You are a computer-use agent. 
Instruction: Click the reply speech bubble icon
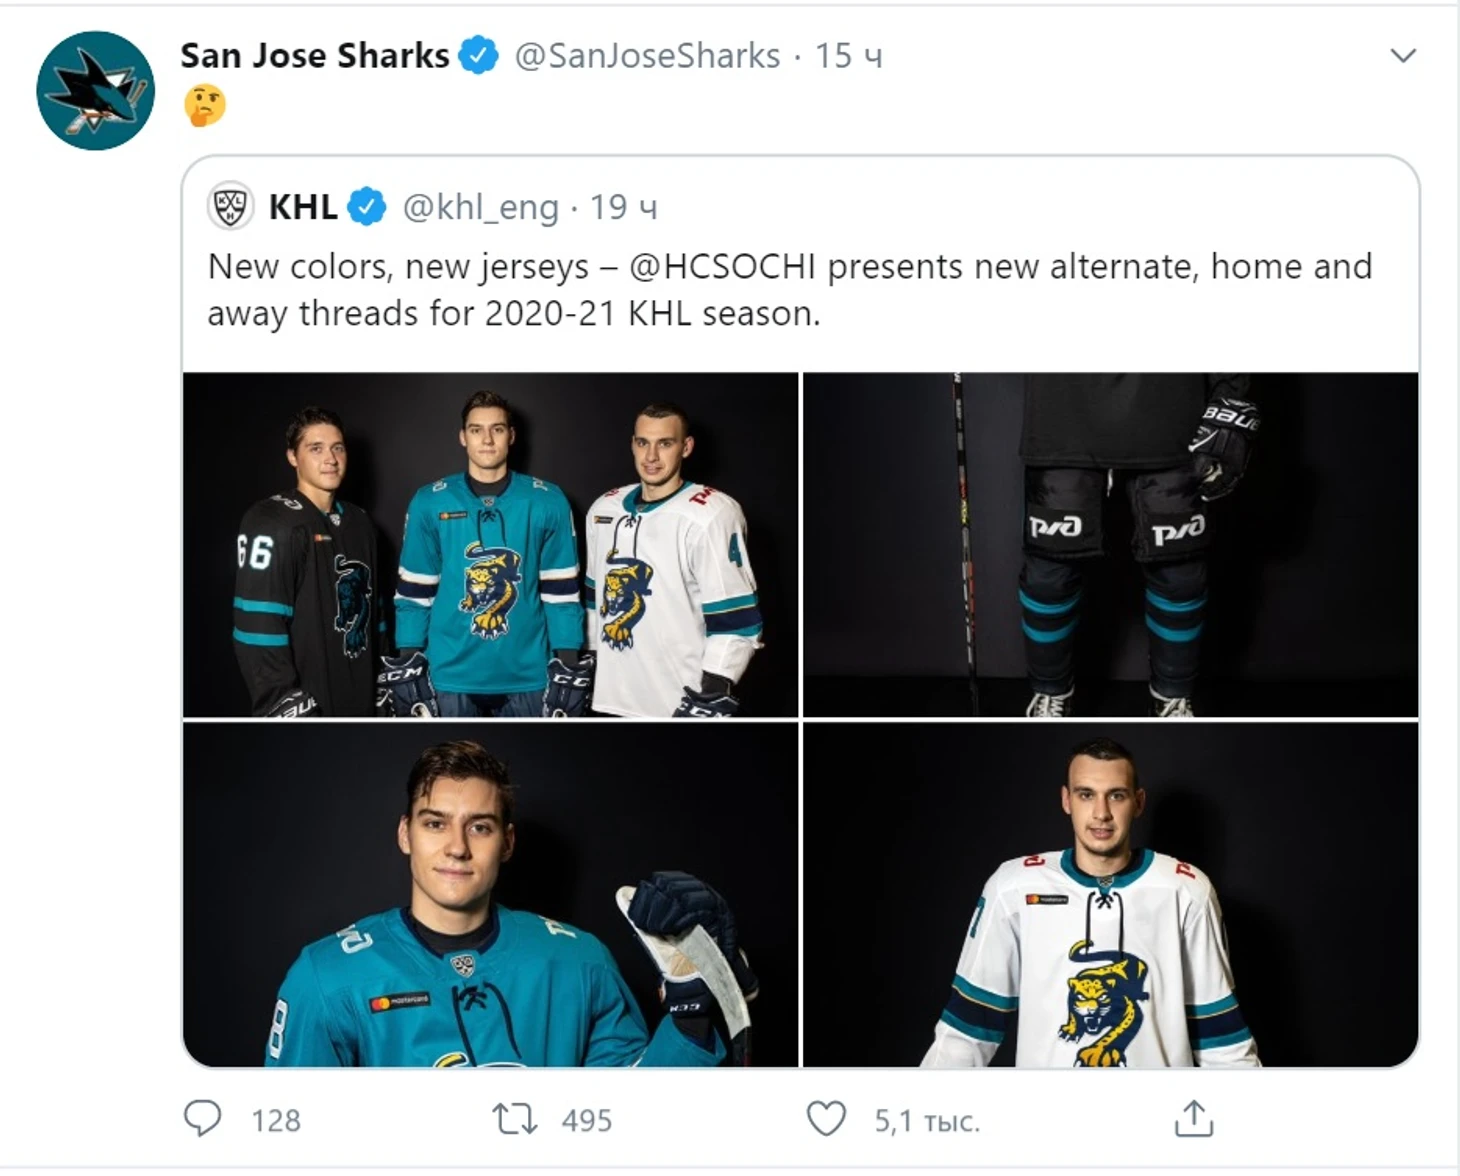point(202,1118)
